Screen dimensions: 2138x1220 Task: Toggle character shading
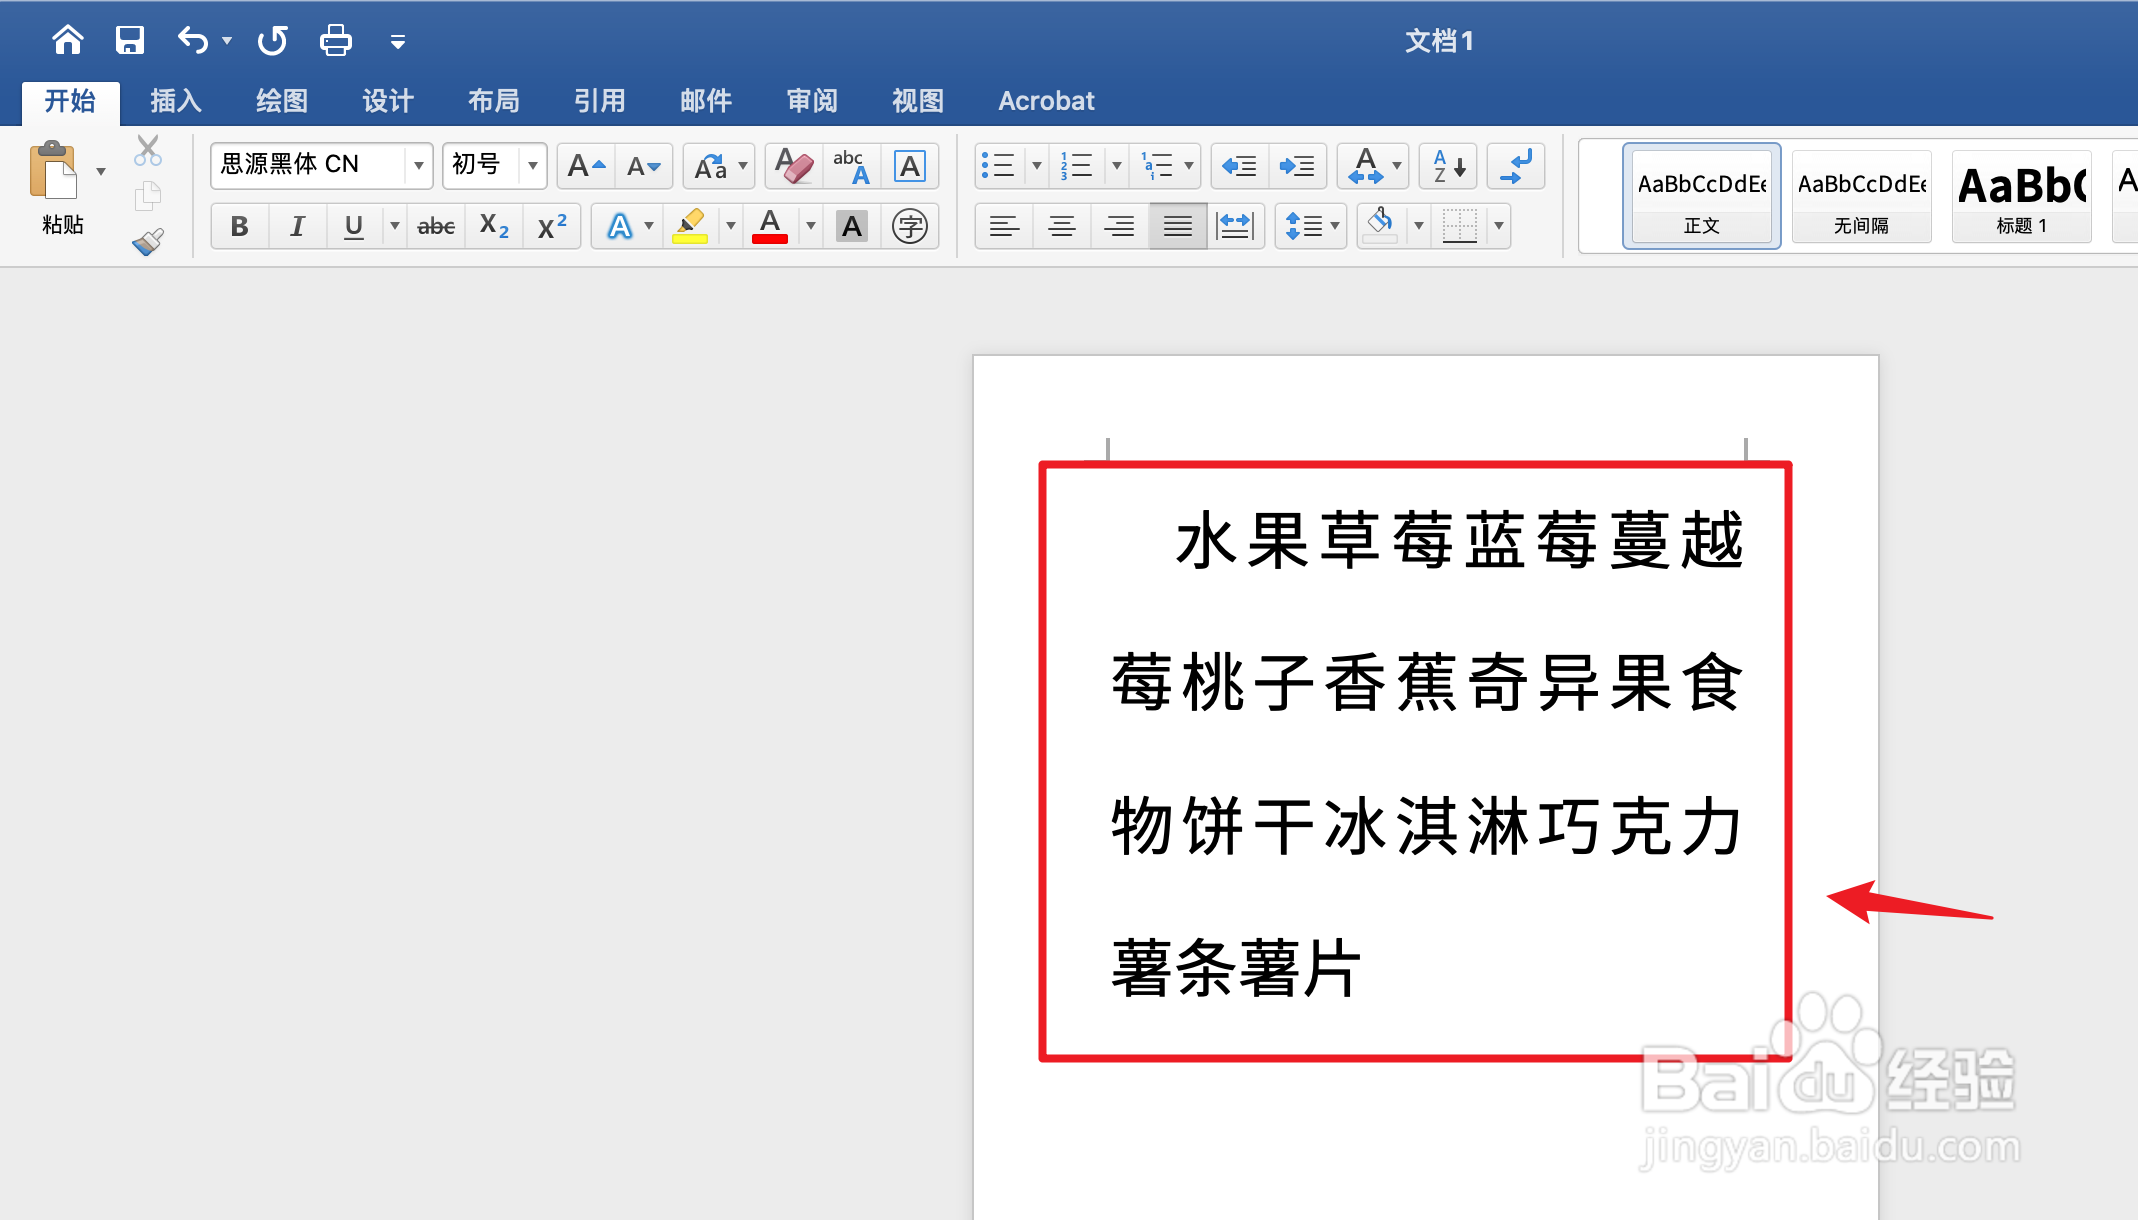[852, 226]
